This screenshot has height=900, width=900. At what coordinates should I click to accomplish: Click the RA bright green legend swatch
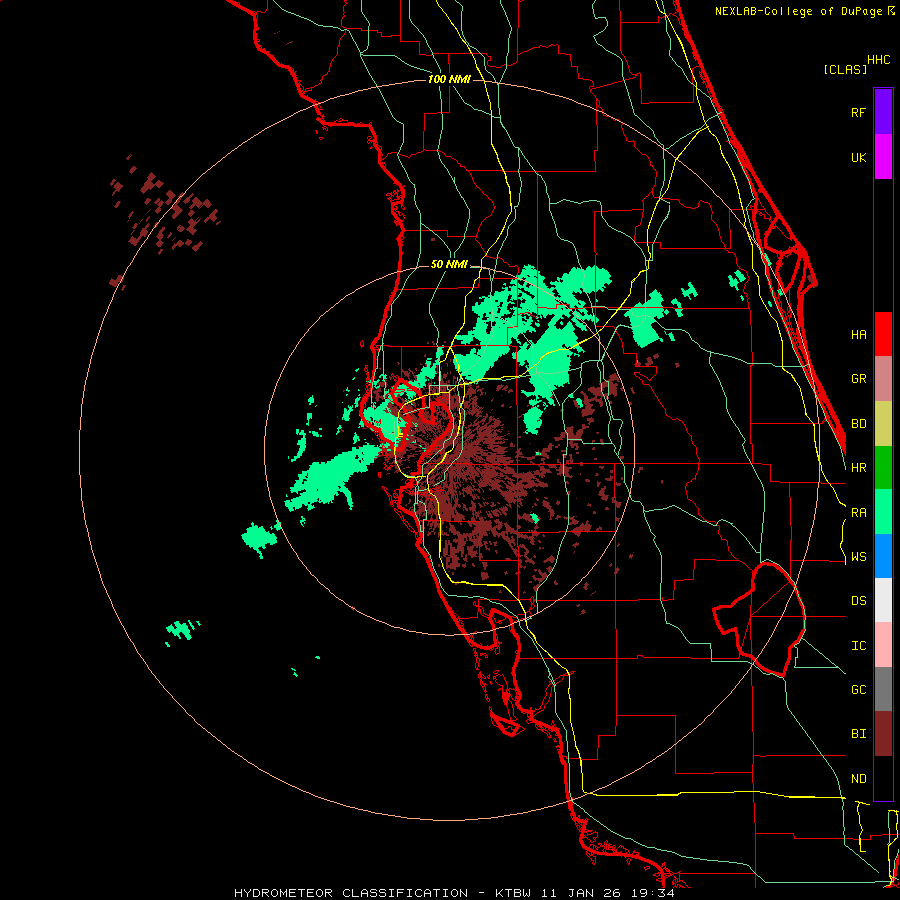[x=883, y=512]
